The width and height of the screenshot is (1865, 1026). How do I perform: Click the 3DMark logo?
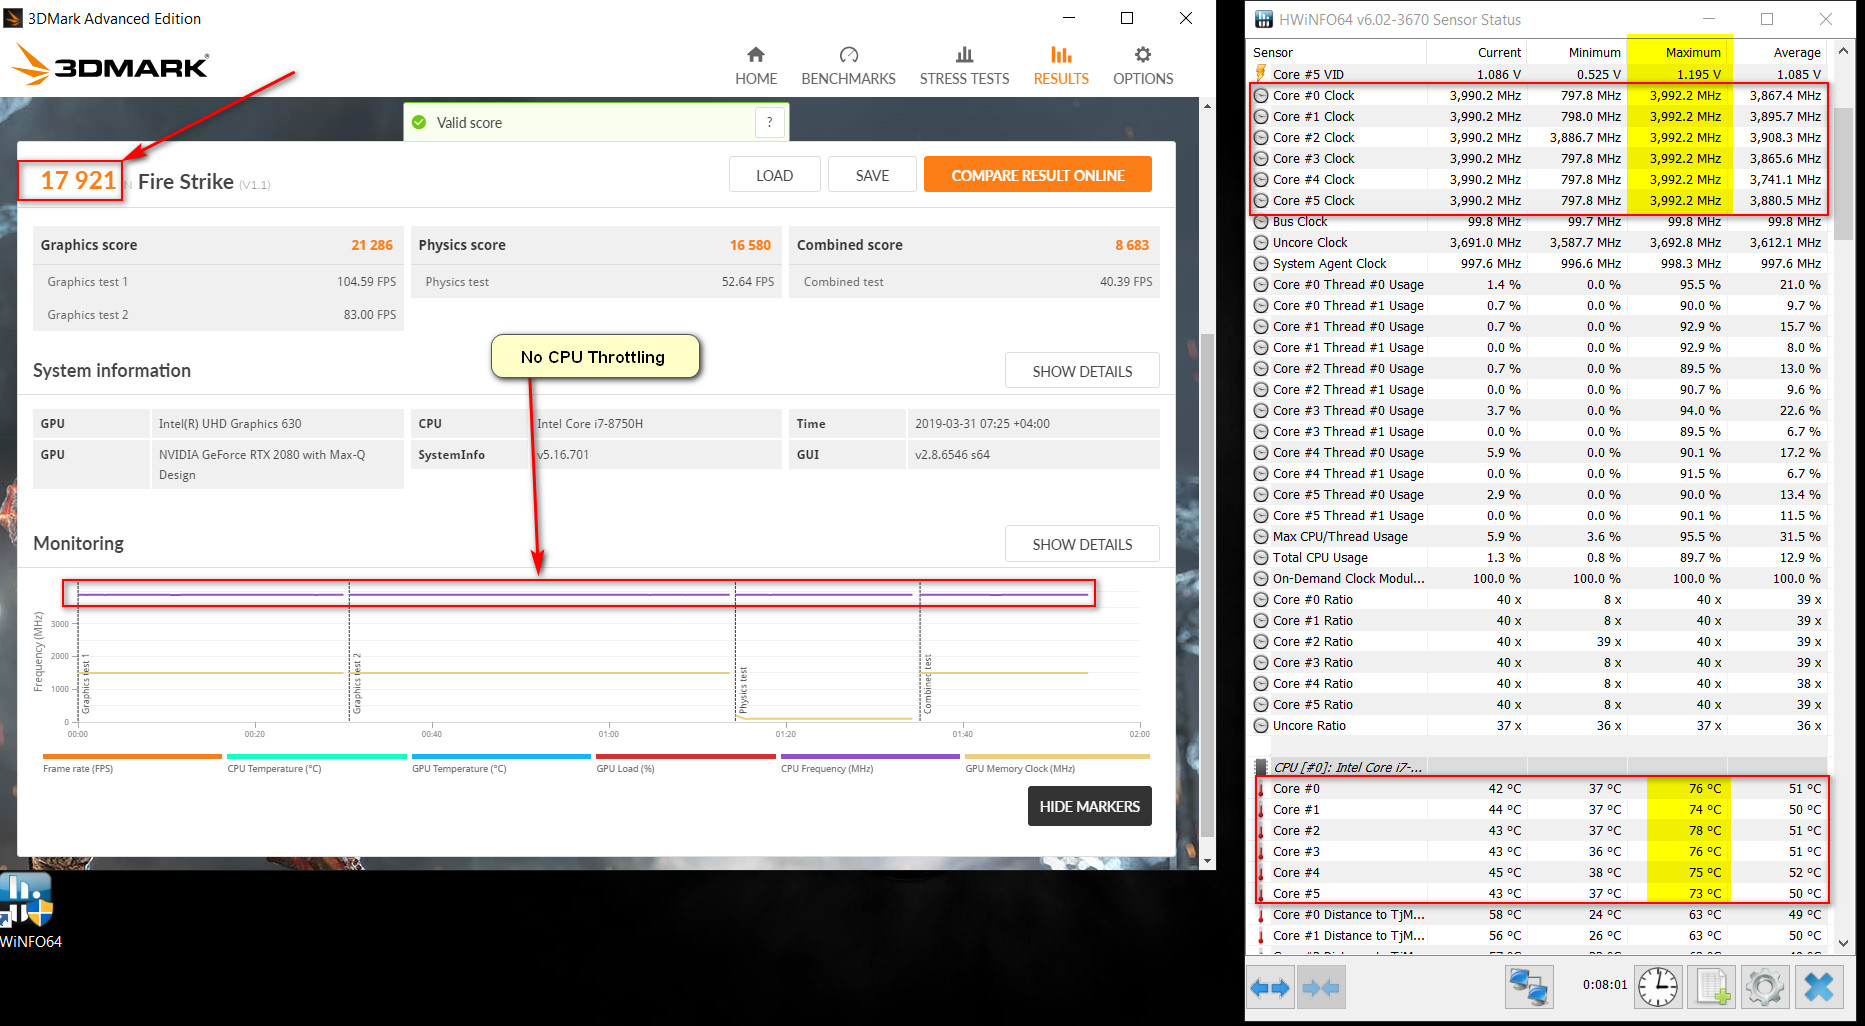click(110, 65)
